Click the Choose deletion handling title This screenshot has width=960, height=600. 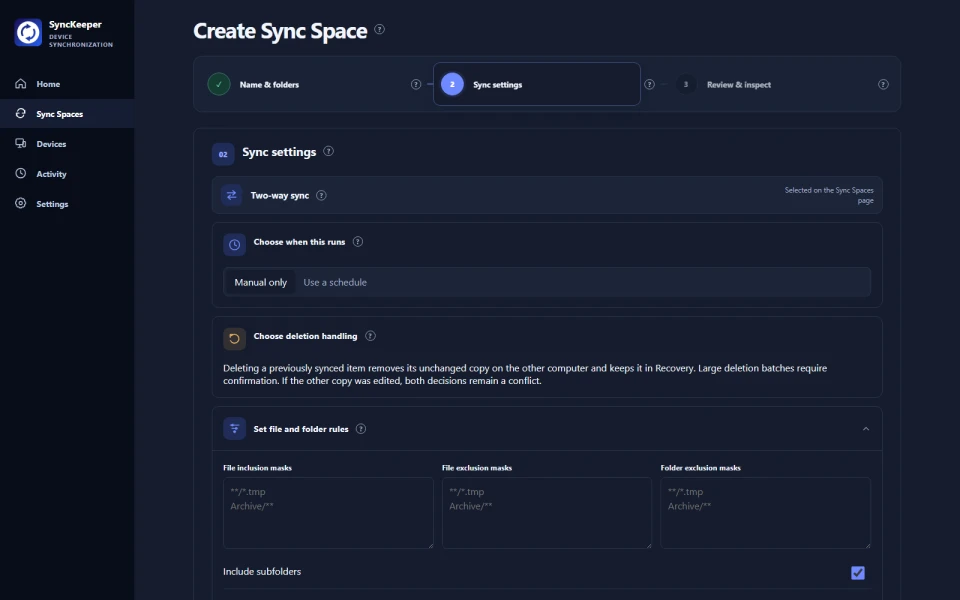pyautogui.click(x=305, y=336)
